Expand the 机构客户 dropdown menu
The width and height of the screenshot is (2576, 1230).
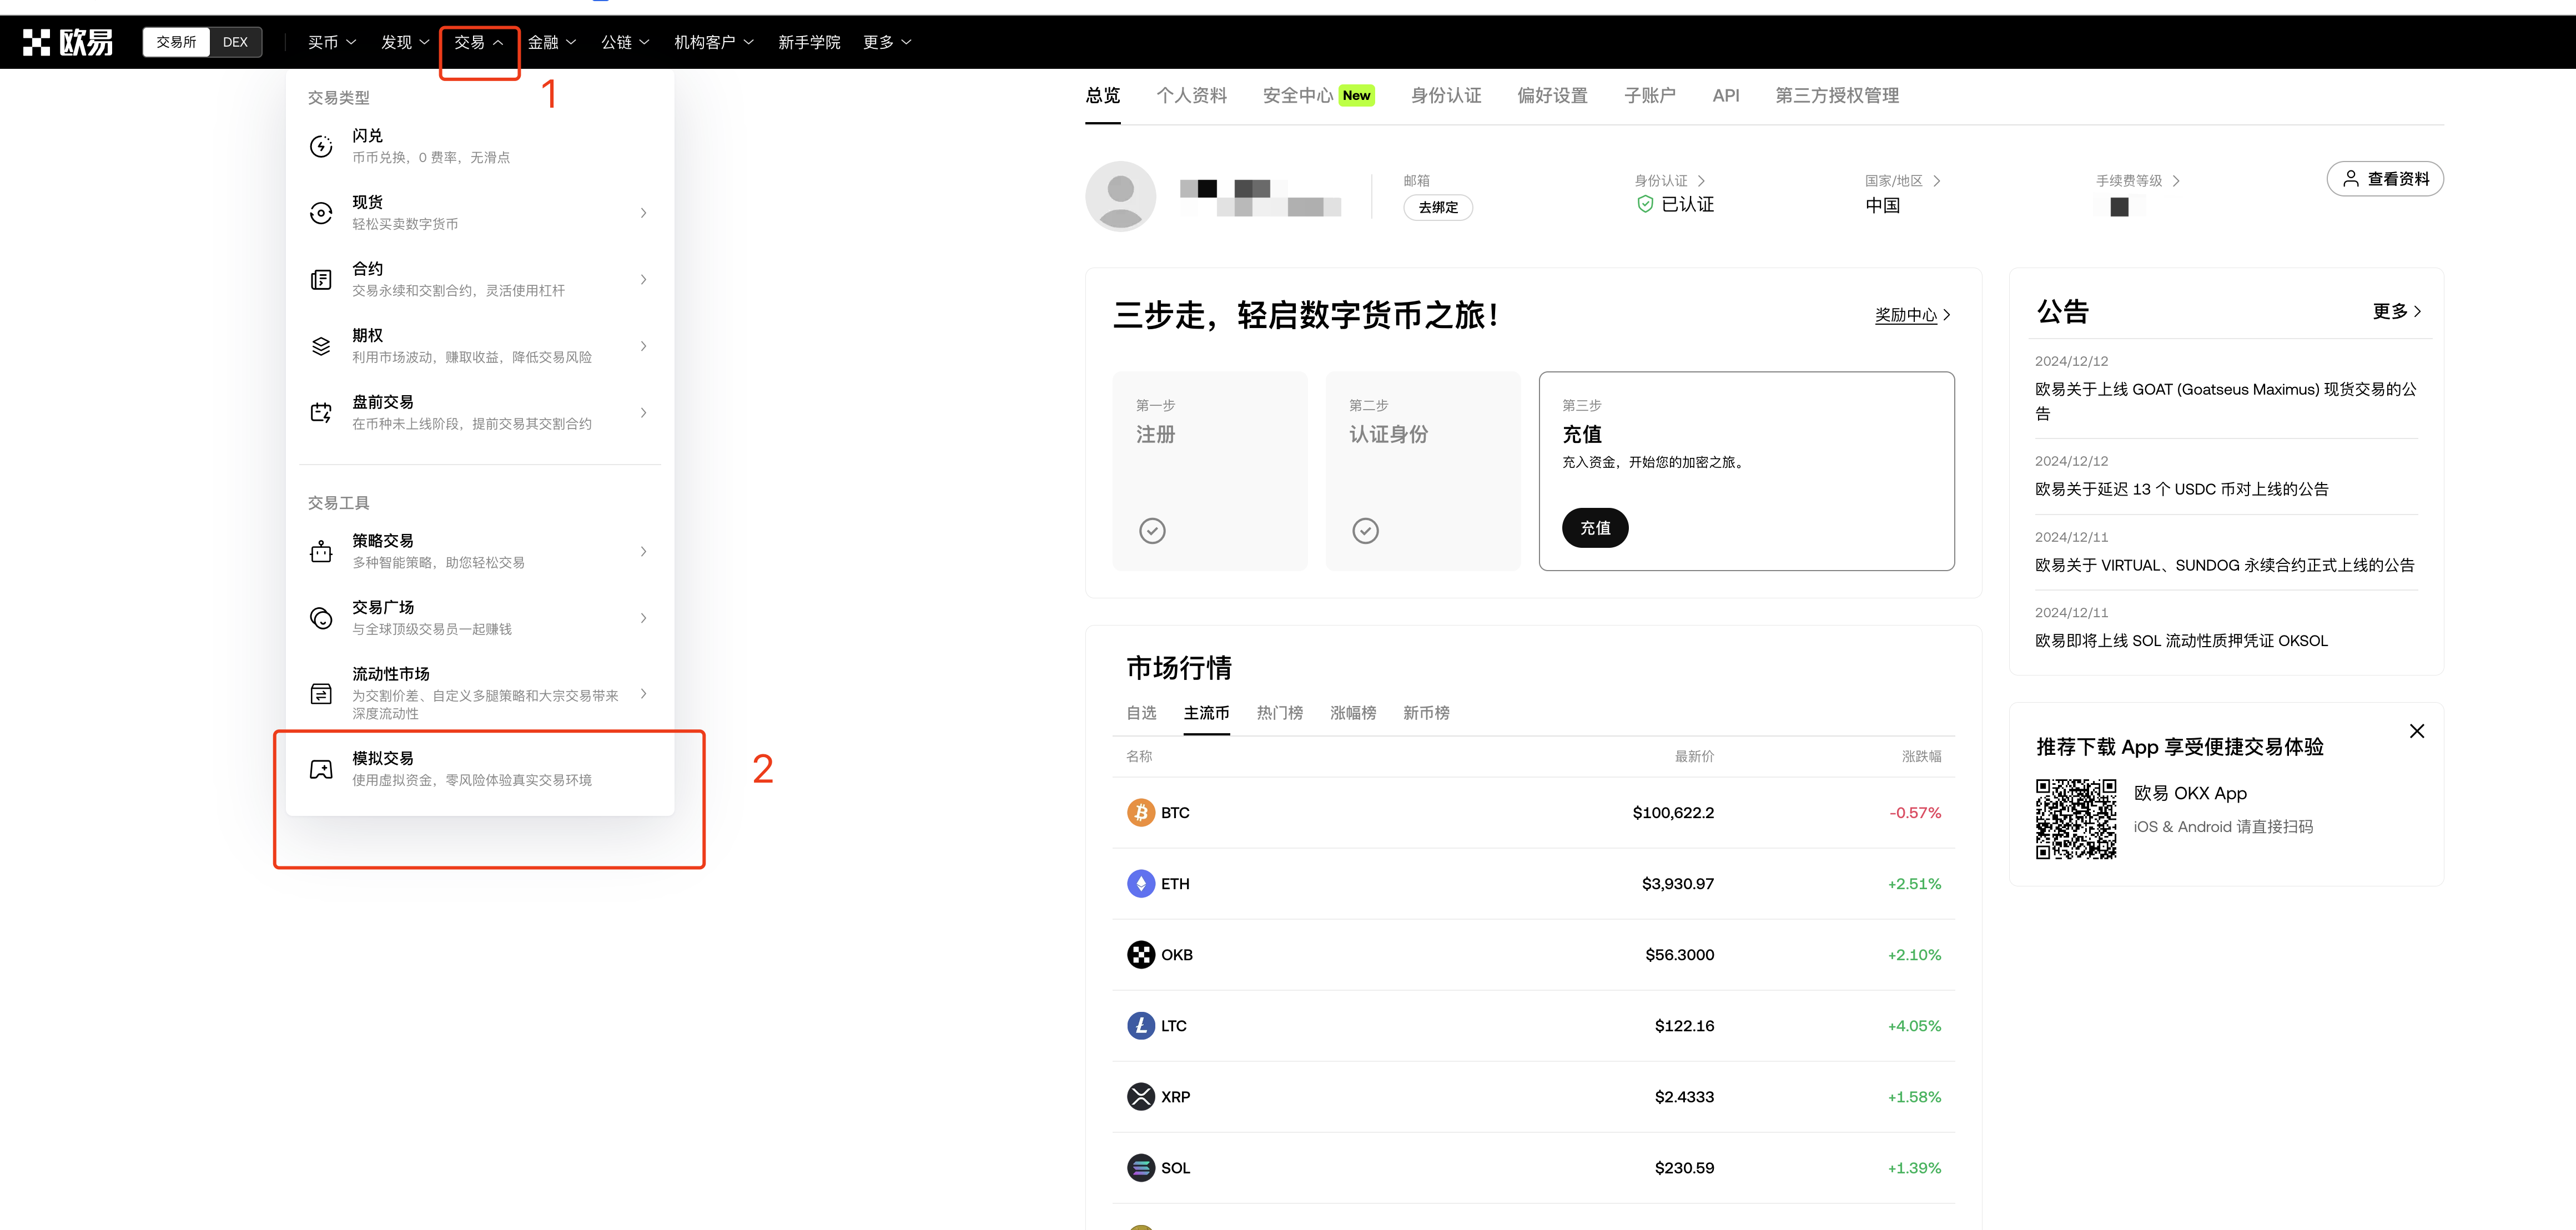click(x=714, y=42)
